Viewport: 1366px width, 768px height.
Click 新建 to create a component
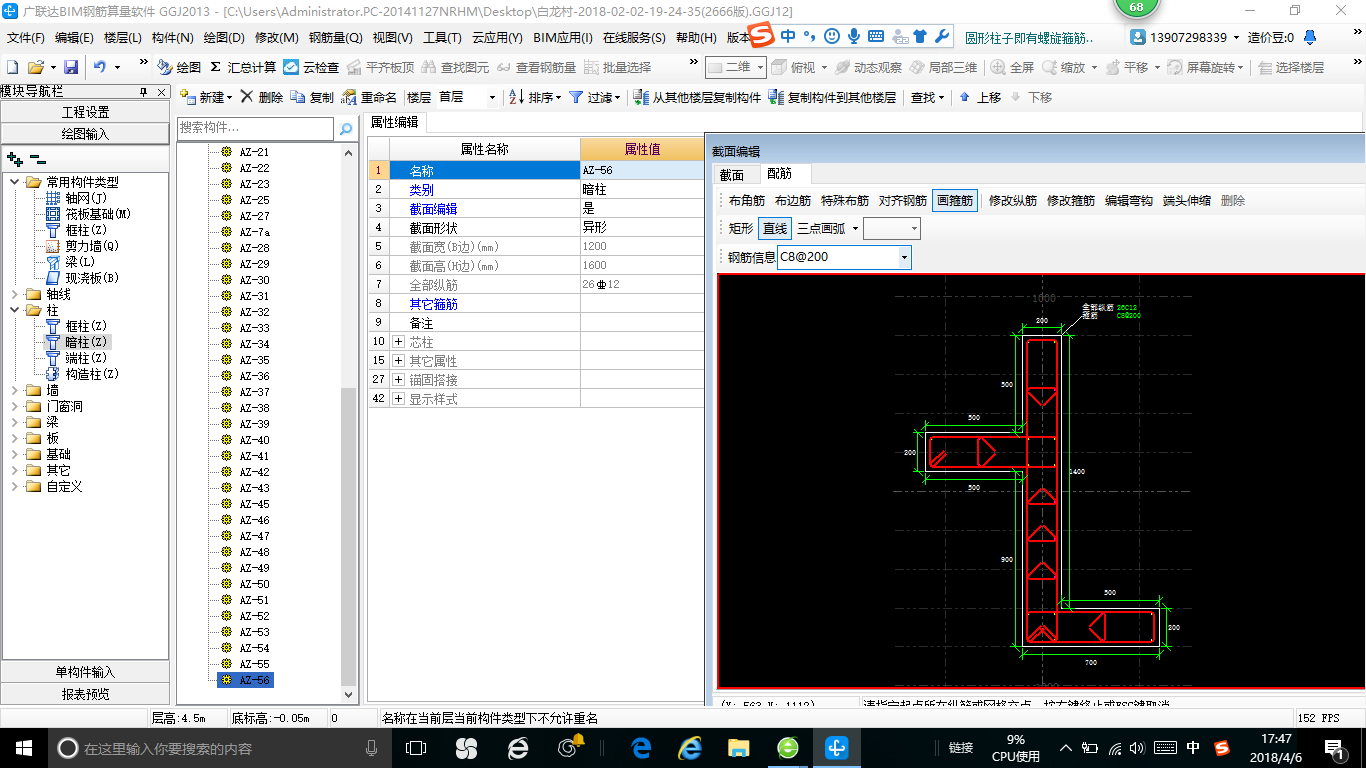tap(206, 97)
